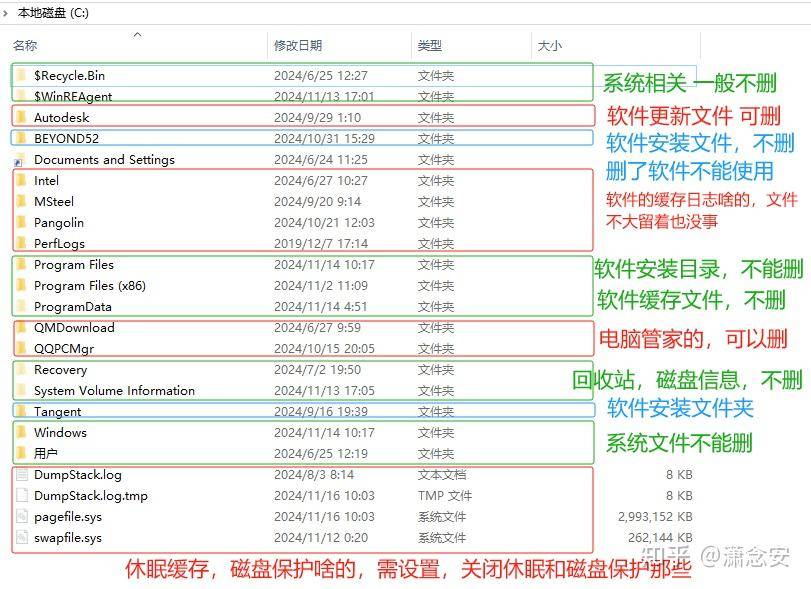Expand breadcrumb chevron before 本地磁盘 (C:)
Image resolution: width=811 pixels, height=589 pixels.
coord(5,13)
